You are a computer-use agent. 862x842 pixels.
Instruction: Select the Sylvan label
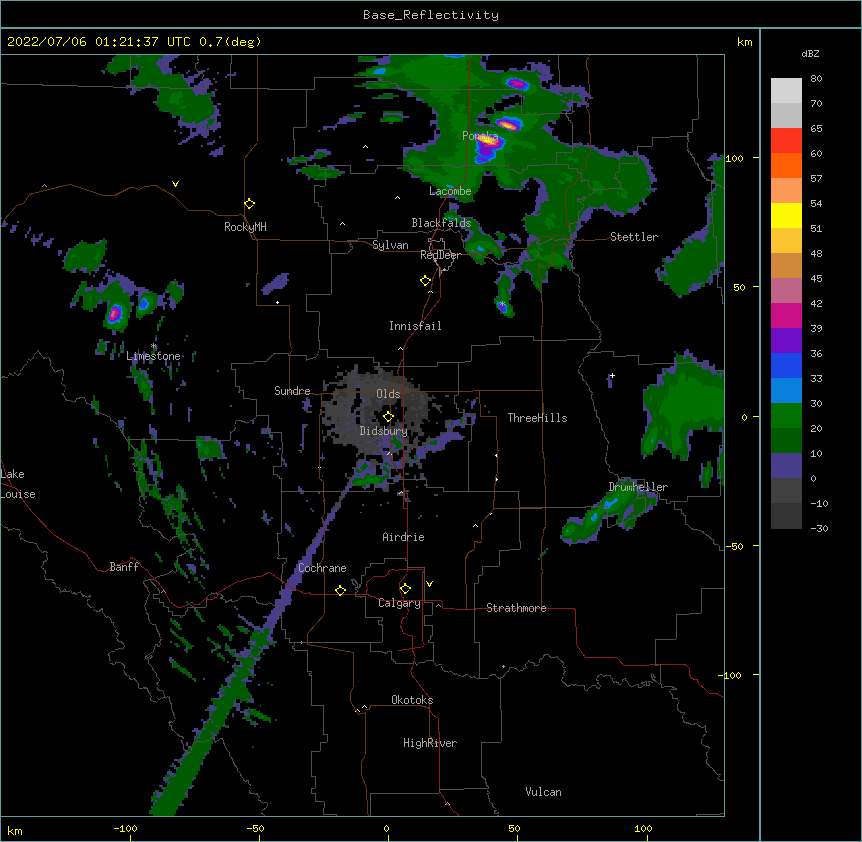click(390, 245)
